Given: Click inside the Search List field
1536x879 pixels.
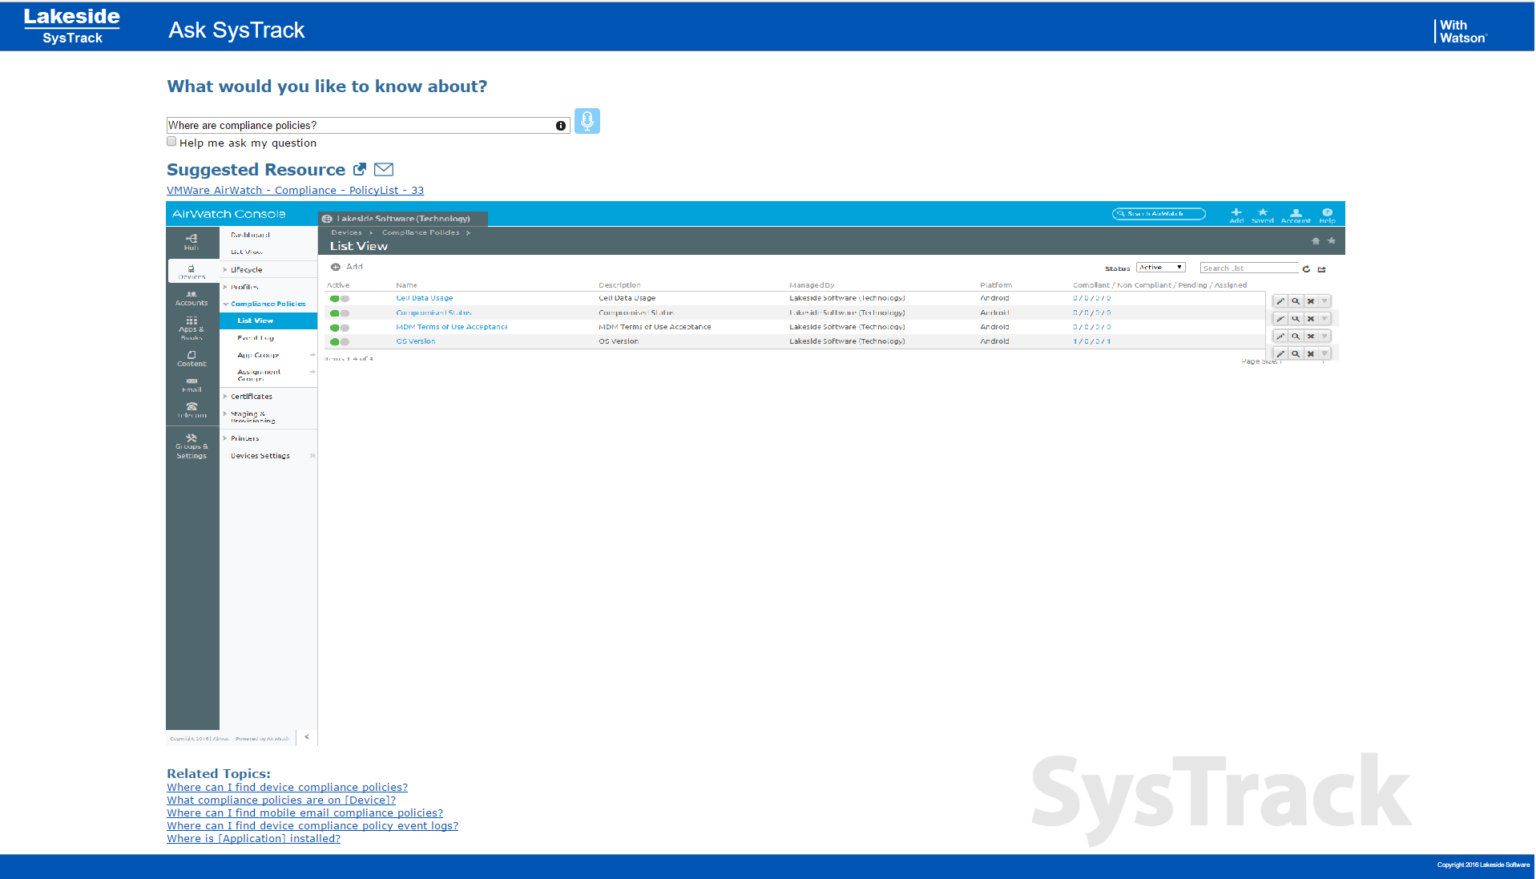Looking at the screenshot, I should (1249, 267).
